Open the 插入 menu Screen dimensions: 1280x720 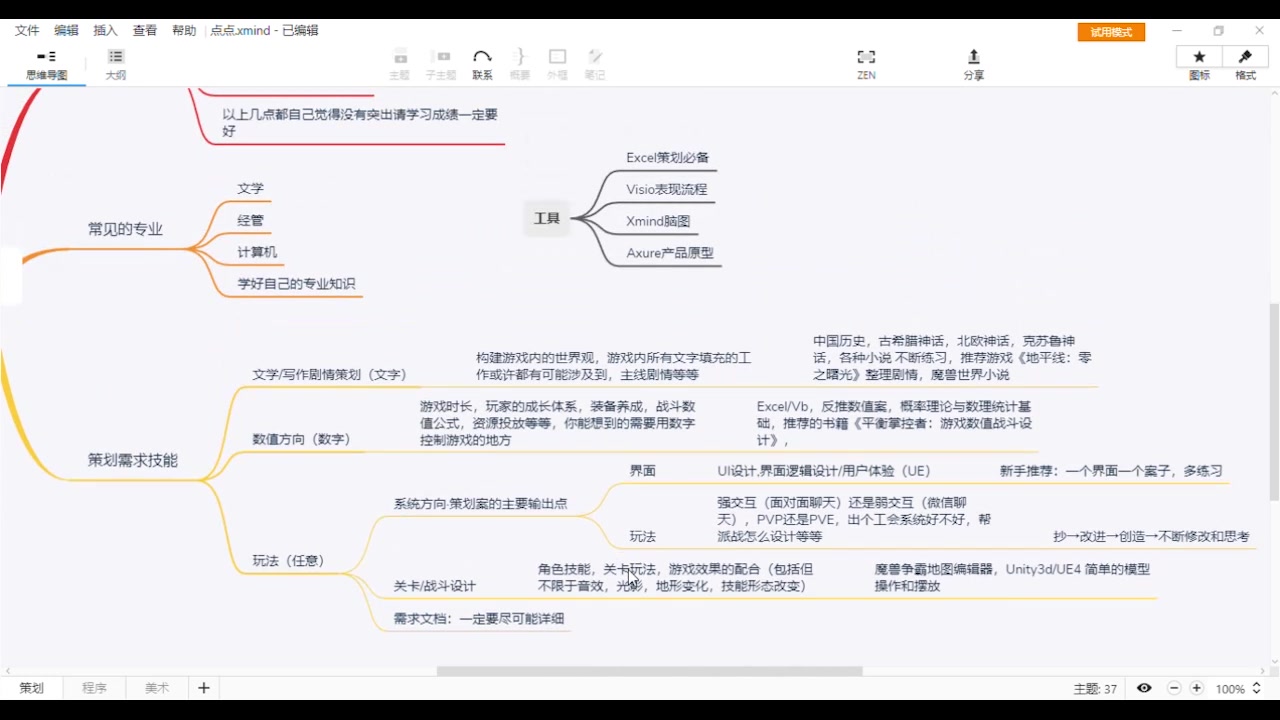105,31
